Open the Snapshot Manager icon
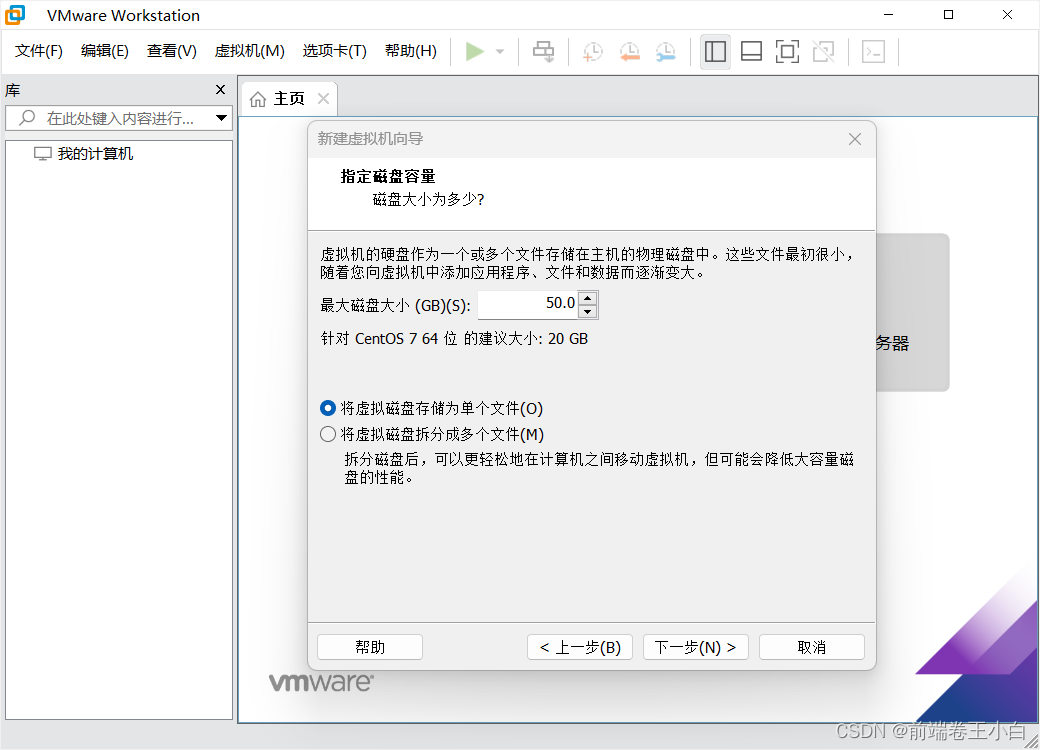Screen dimensions: 1040x750 (x=665, y=52)
